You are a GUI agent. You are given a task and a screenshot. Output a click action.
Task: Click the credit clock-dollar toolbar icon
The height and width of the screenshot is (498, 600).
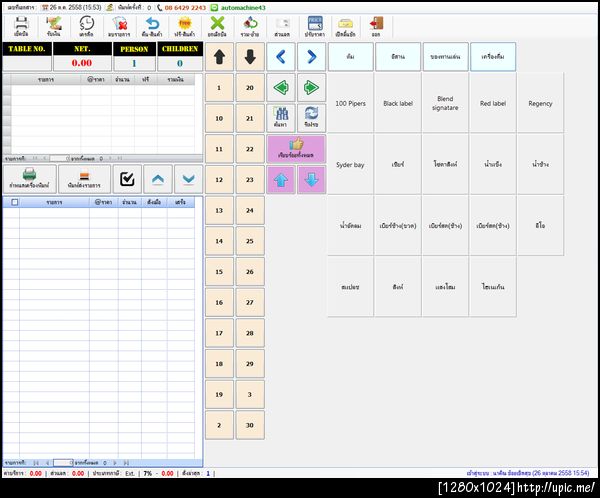click(86, 26)
